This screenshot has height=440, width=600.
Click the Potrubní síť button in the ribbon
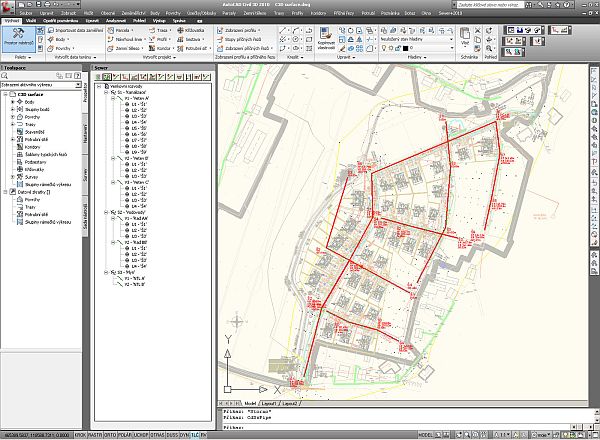pyautogui.click(x=194, y=49)
